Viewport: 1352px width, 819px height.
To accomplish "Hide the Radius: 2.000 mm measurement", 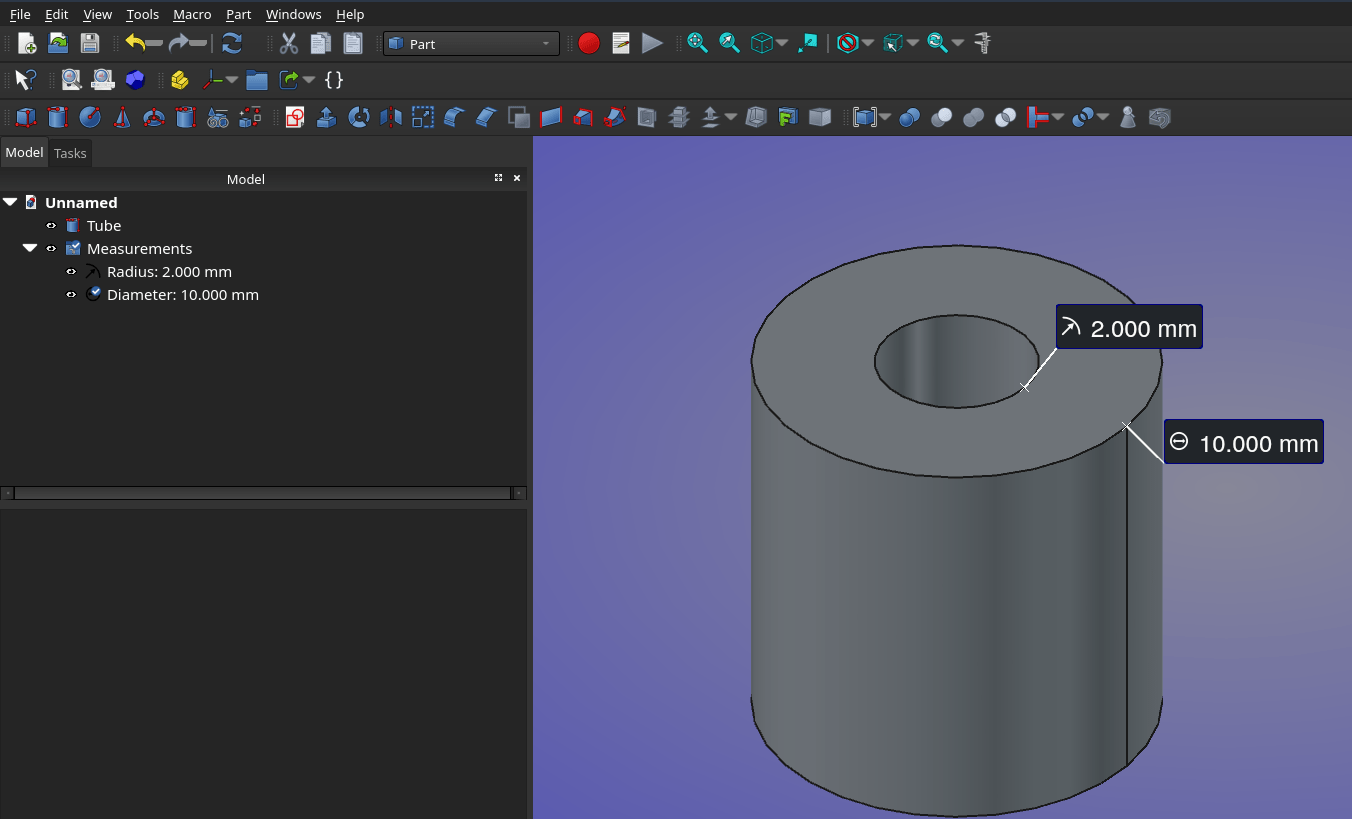I will [x=71, y=272].
